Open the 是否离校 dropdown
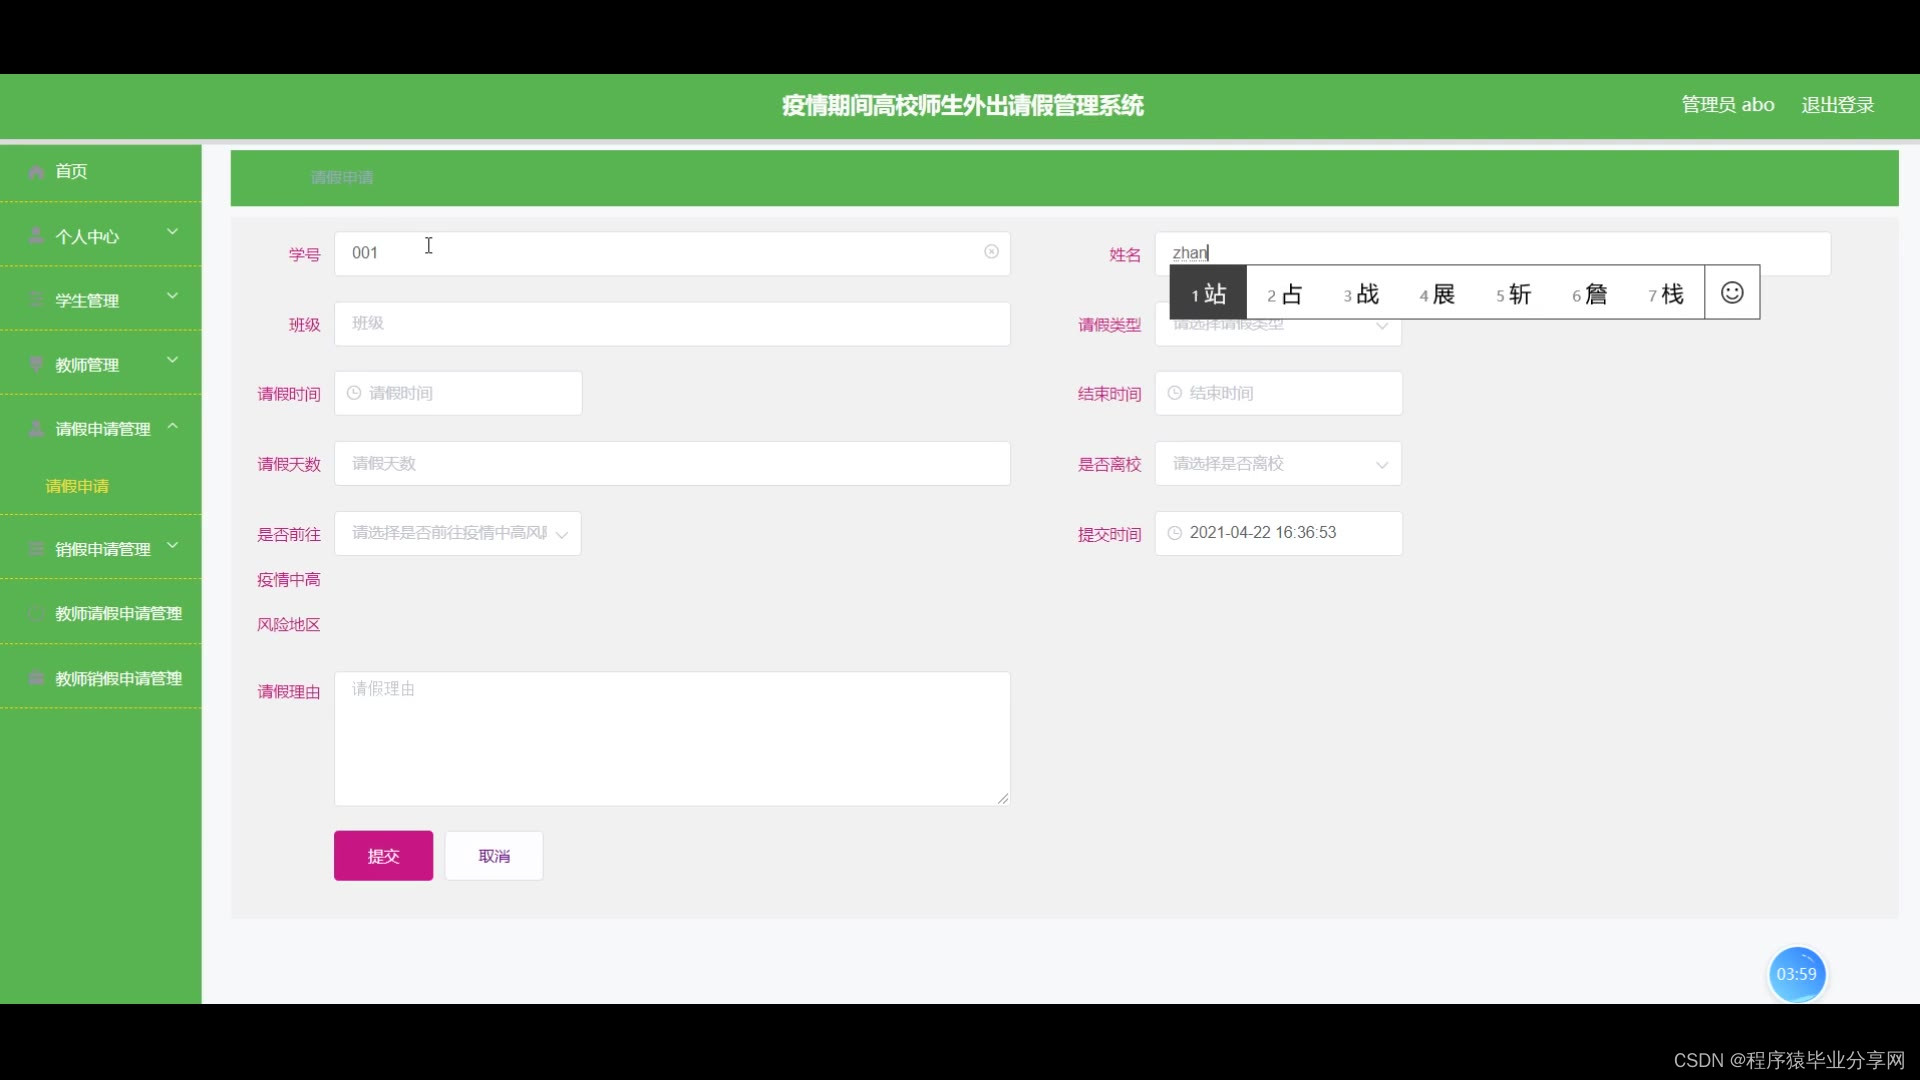This screenshot has width=1920, height=1080. point(1278,464)
